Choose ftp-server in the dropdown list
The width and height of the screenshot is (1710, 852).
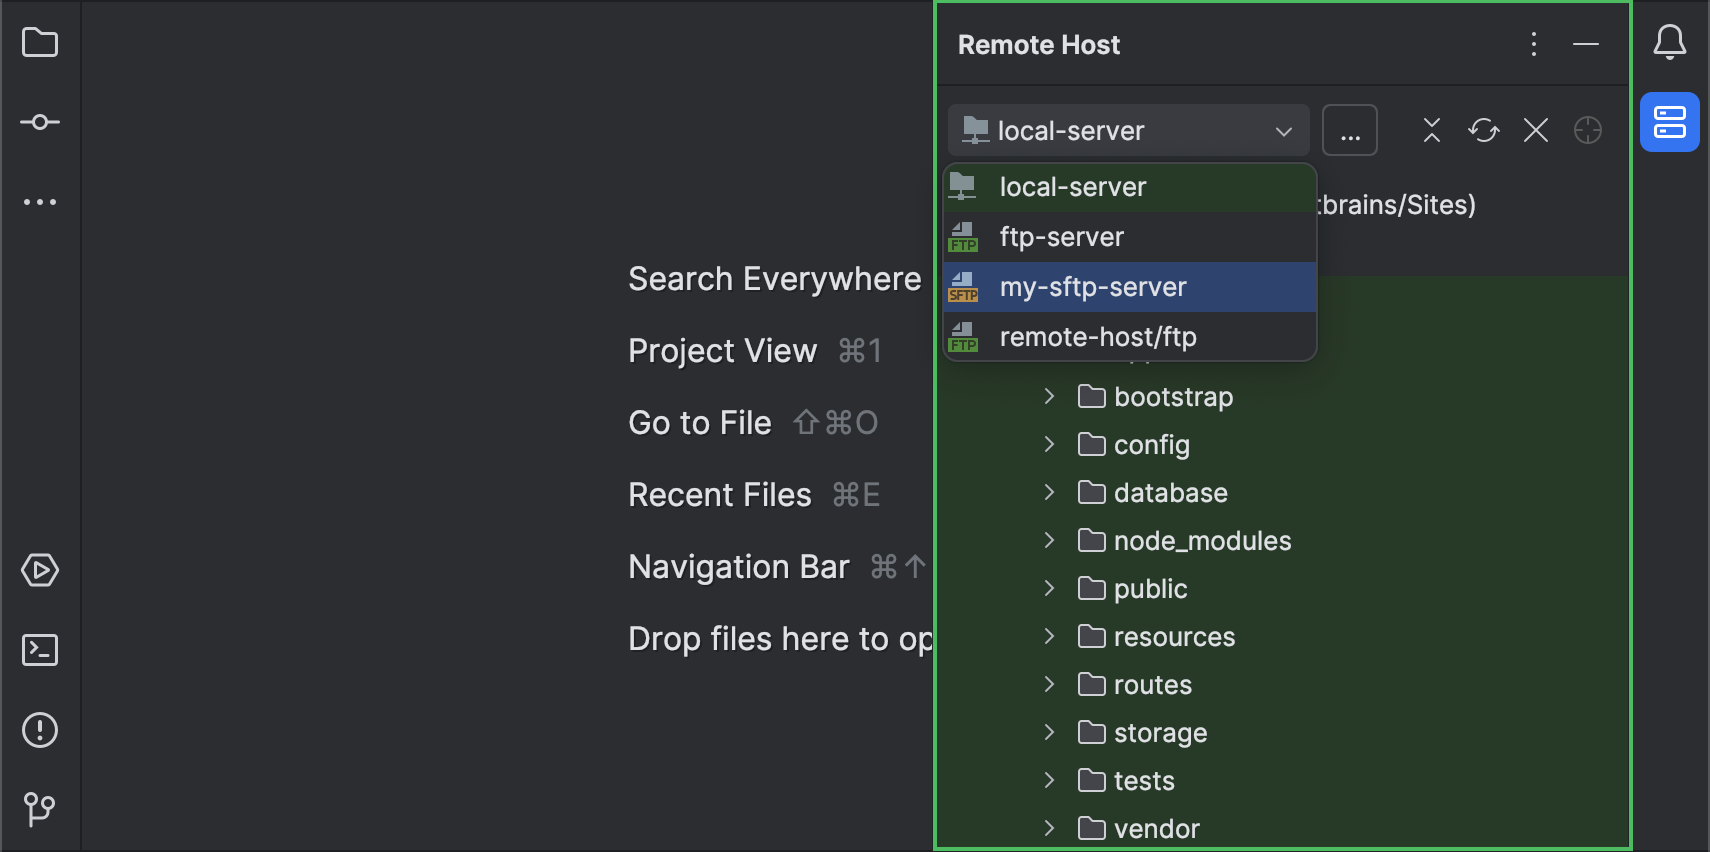[1061, 237]
